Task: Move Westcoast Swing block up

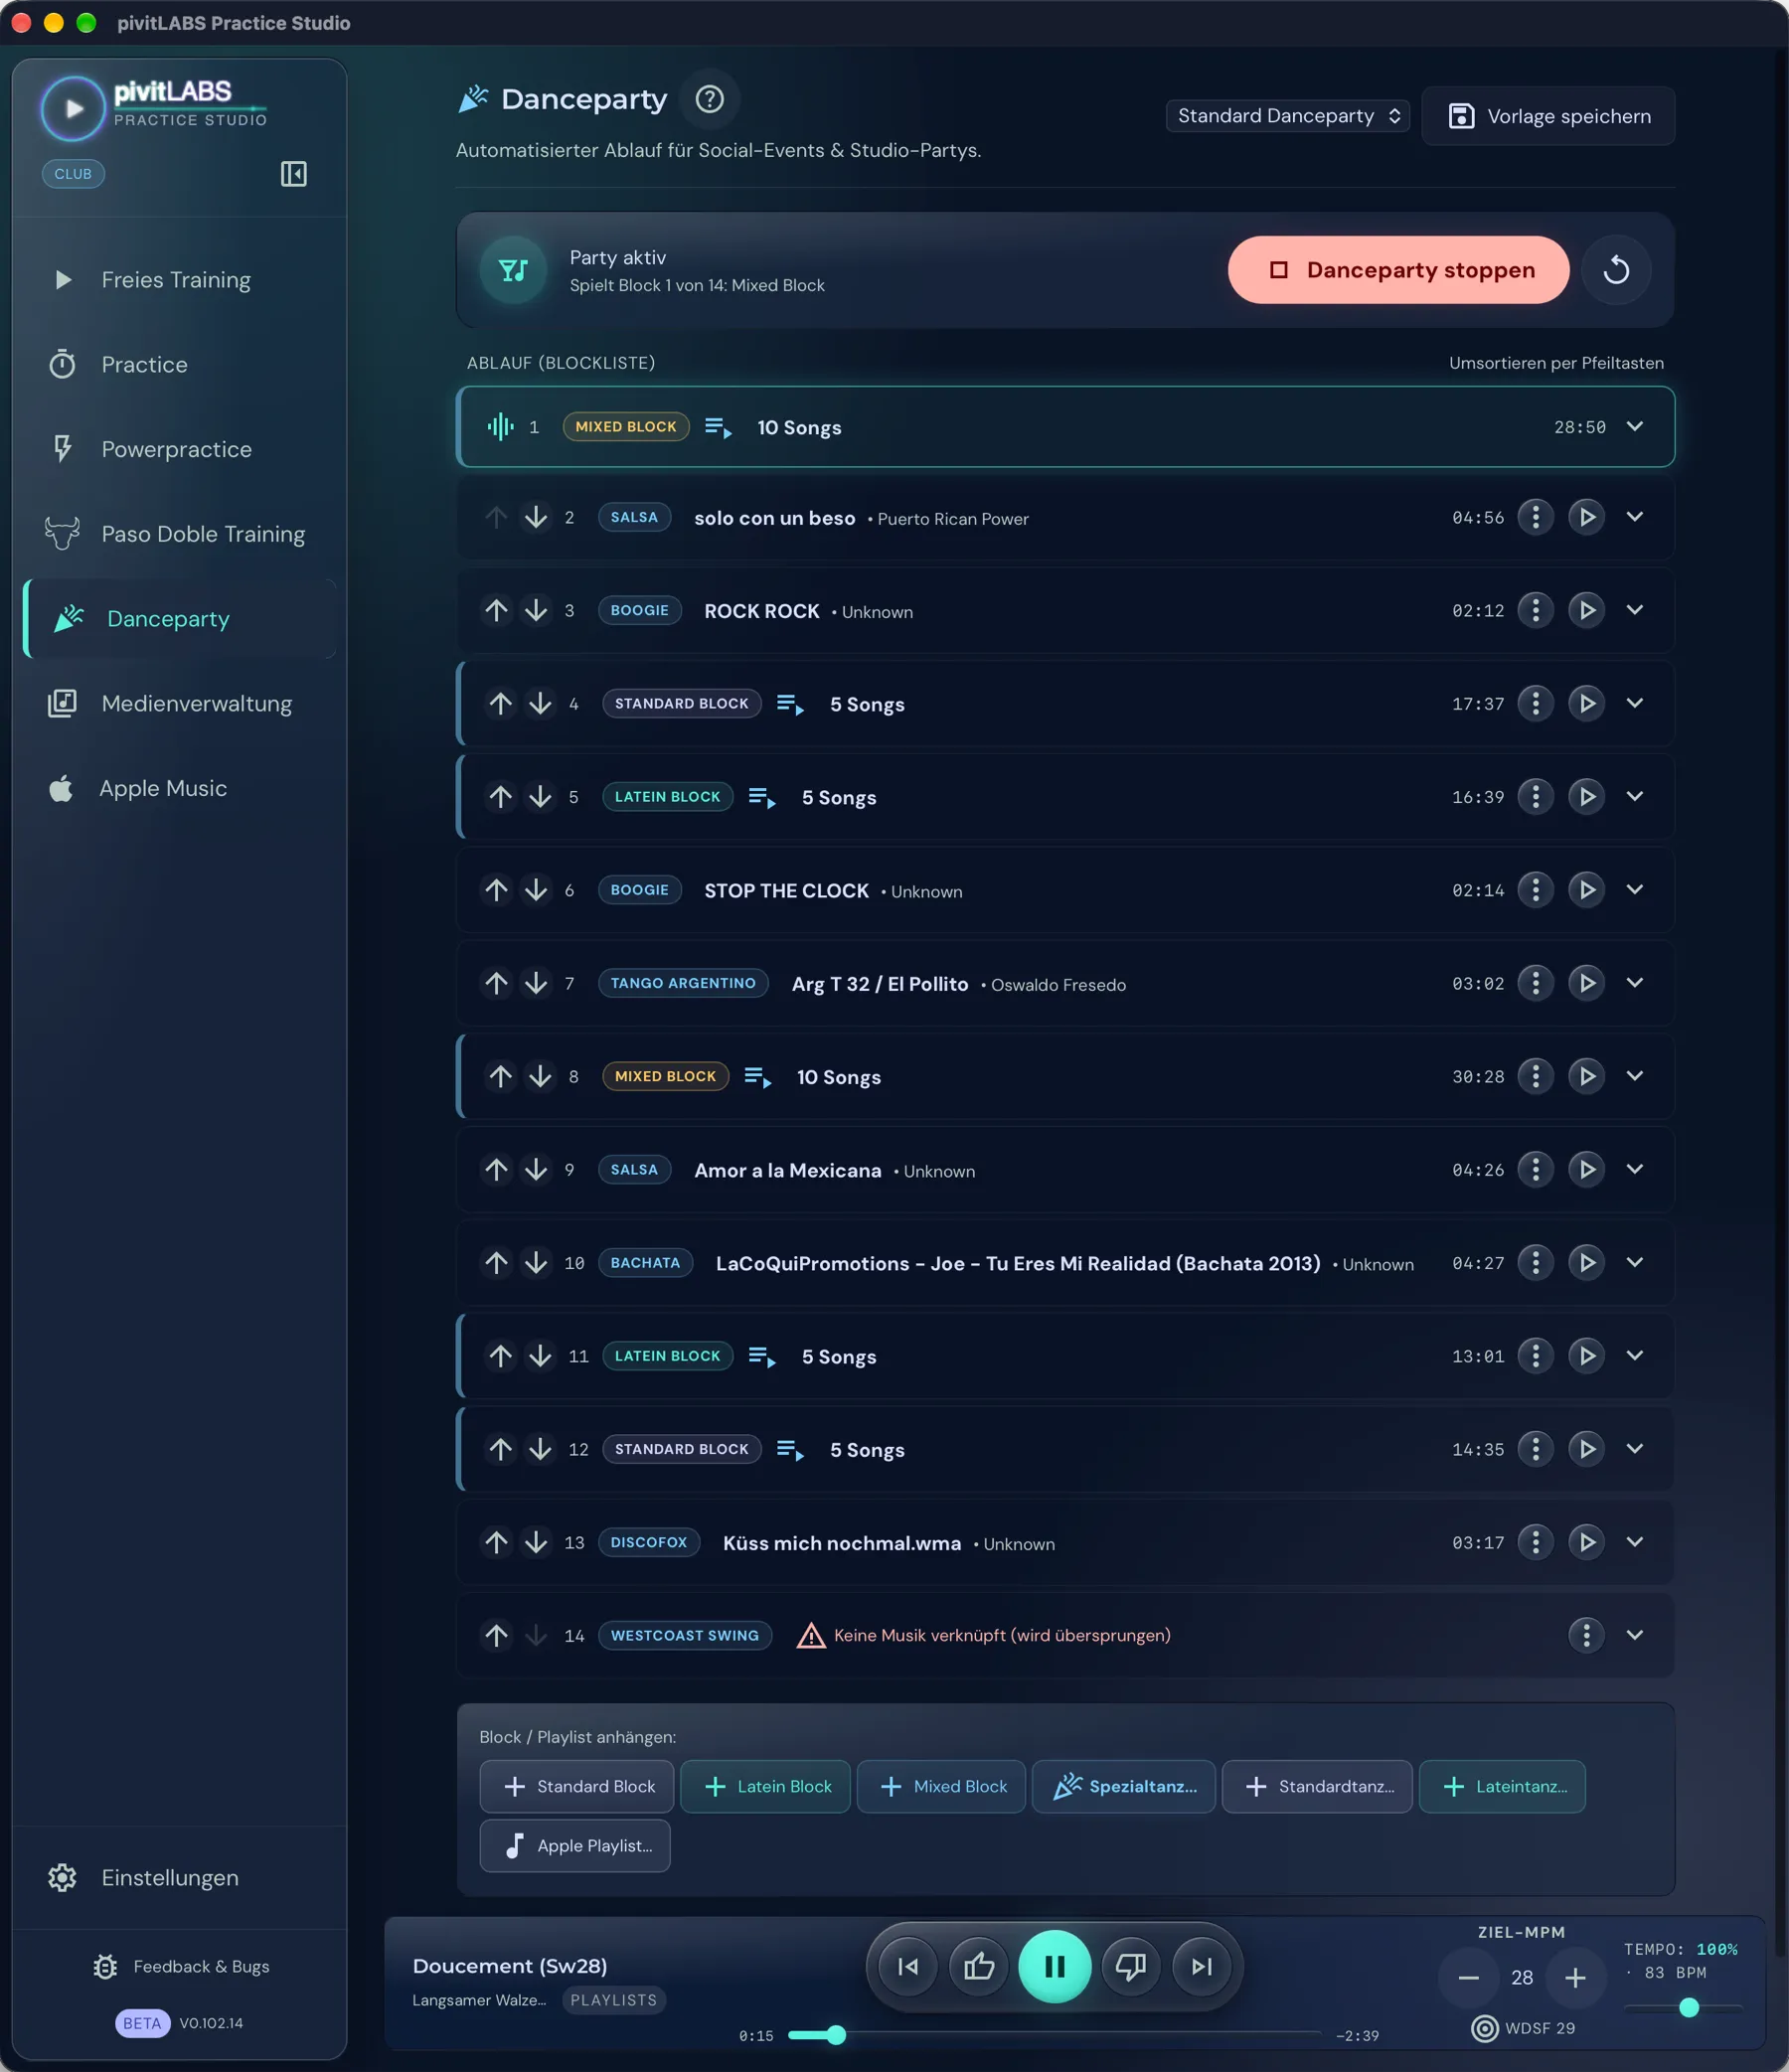Action: [496, 1635]
